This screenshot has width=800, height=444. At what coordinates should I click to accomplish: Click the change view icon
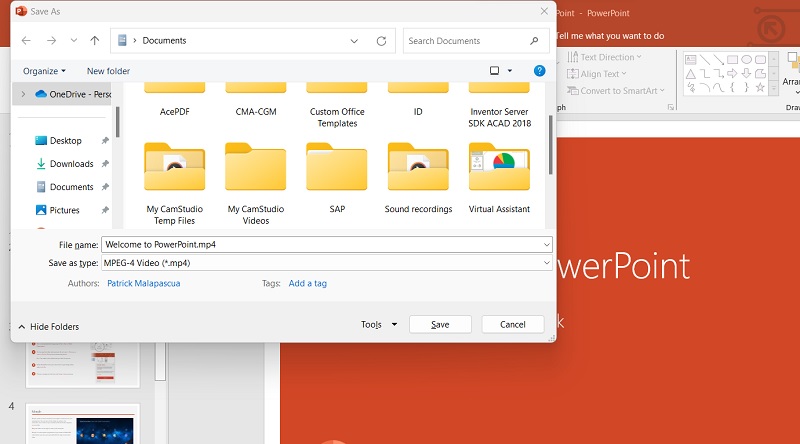click(x=494, y=70)
